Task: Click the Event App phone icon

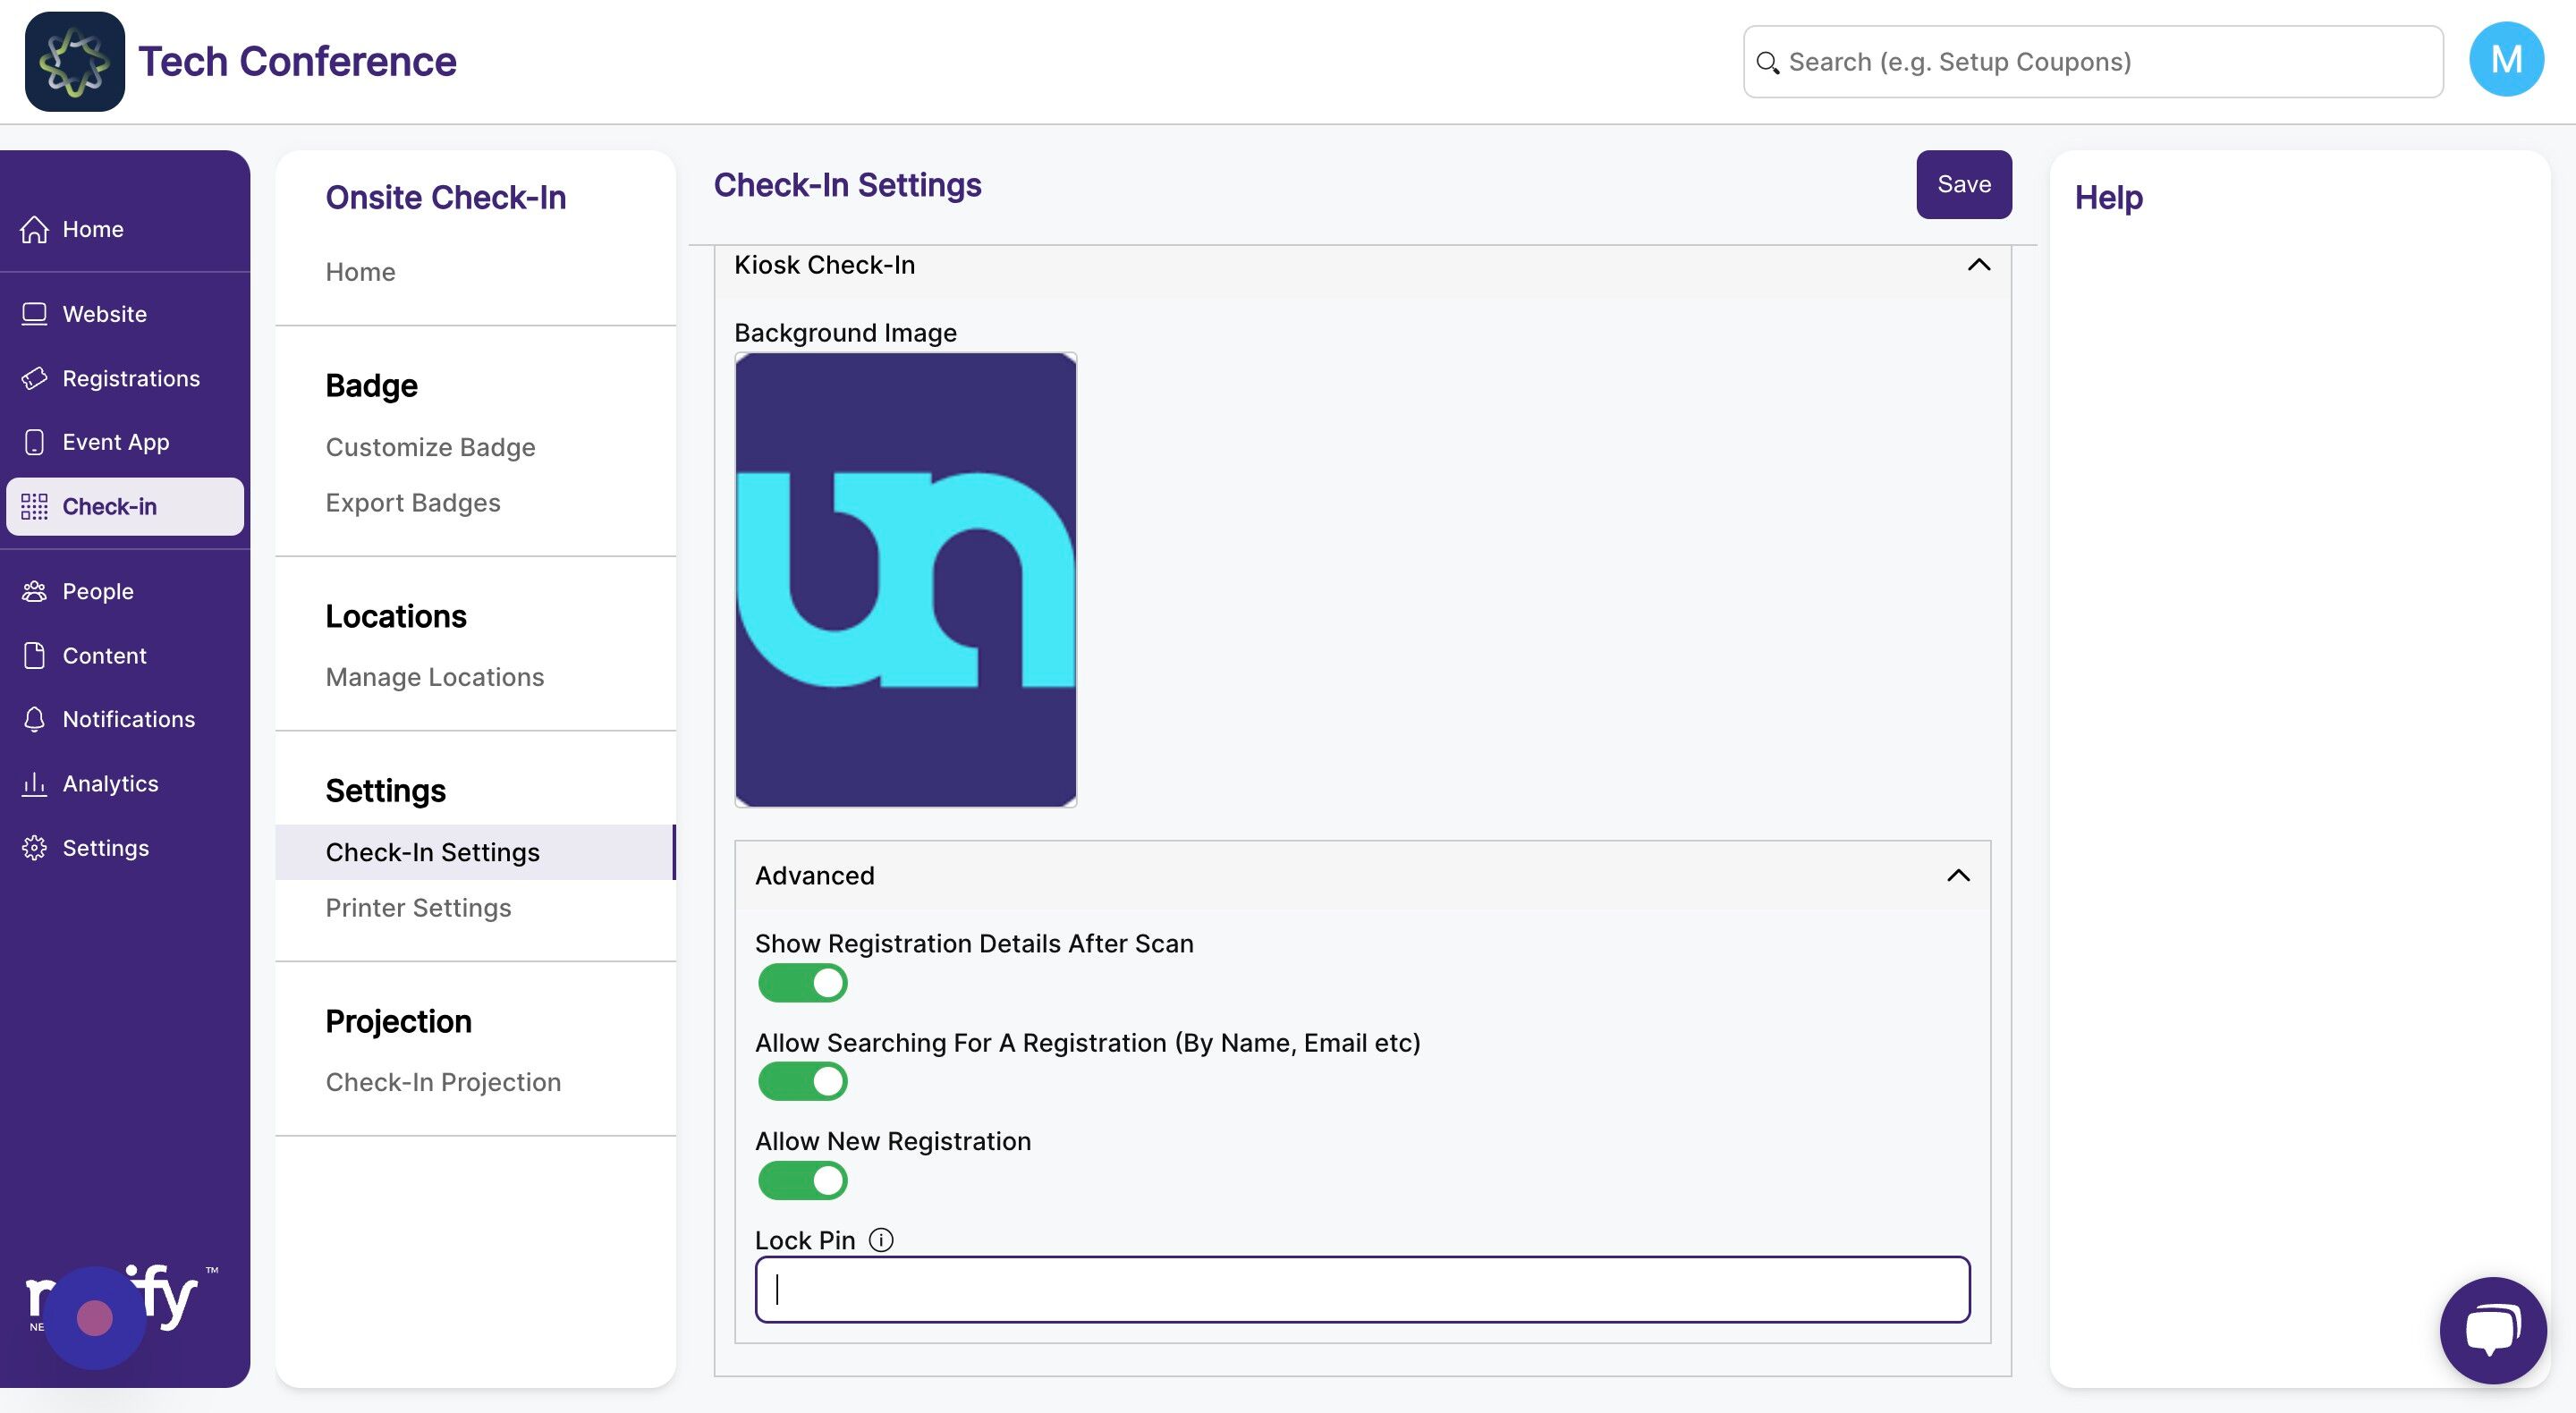Action: tap(34, 442)
